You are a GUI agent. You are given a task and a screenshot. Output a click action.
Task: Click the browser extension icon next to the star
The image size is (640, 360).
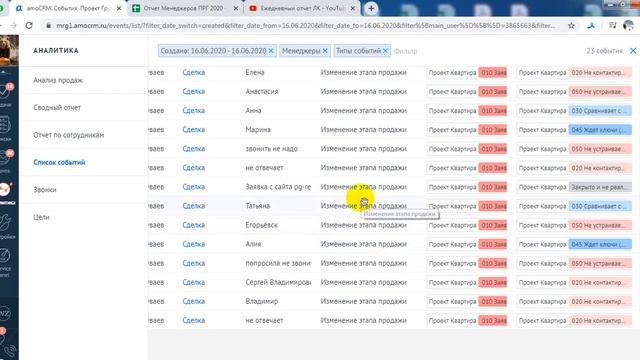[x=591, y=26]
